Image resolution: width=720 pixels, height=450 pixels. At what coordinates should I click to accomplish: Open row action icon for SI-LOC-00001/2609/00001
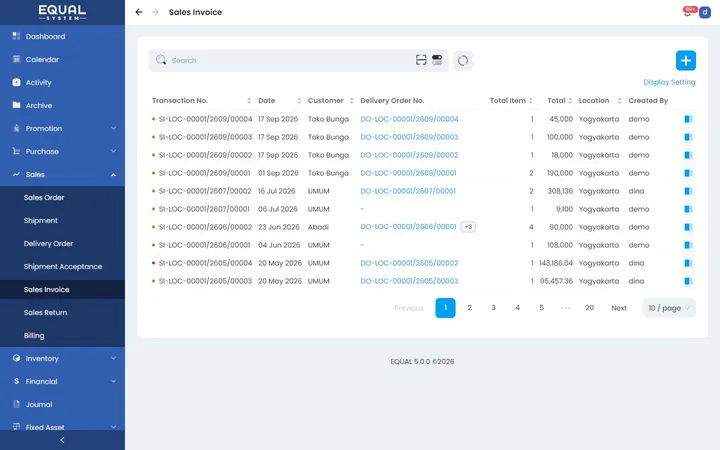pyautogui.click(x=688, y=173)
